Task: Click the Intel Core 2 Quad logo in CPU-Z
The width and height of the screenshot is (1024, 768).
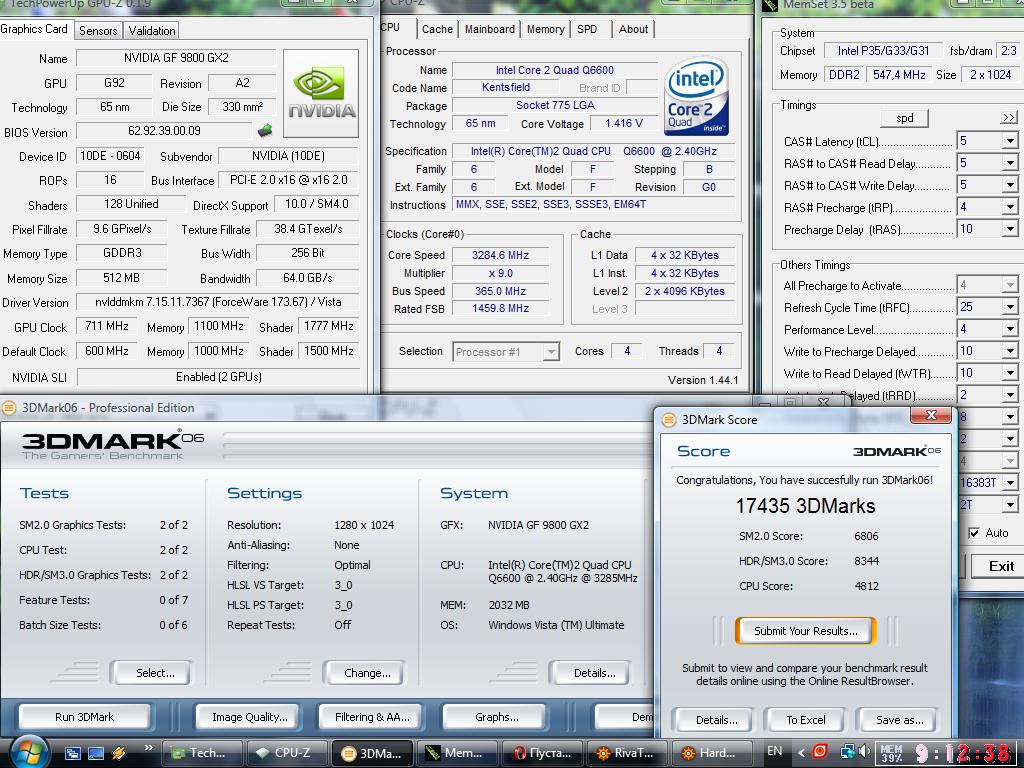Action: (696, 95)
